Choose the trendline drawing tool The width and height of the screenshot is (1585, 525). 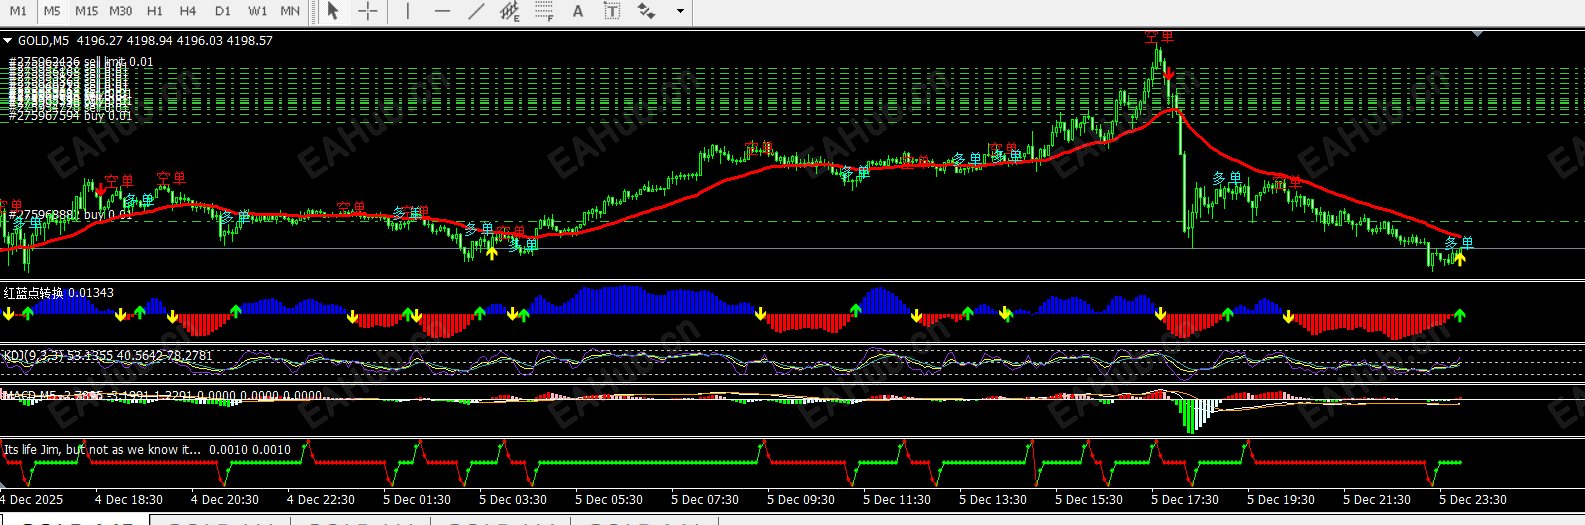(477, 11)
